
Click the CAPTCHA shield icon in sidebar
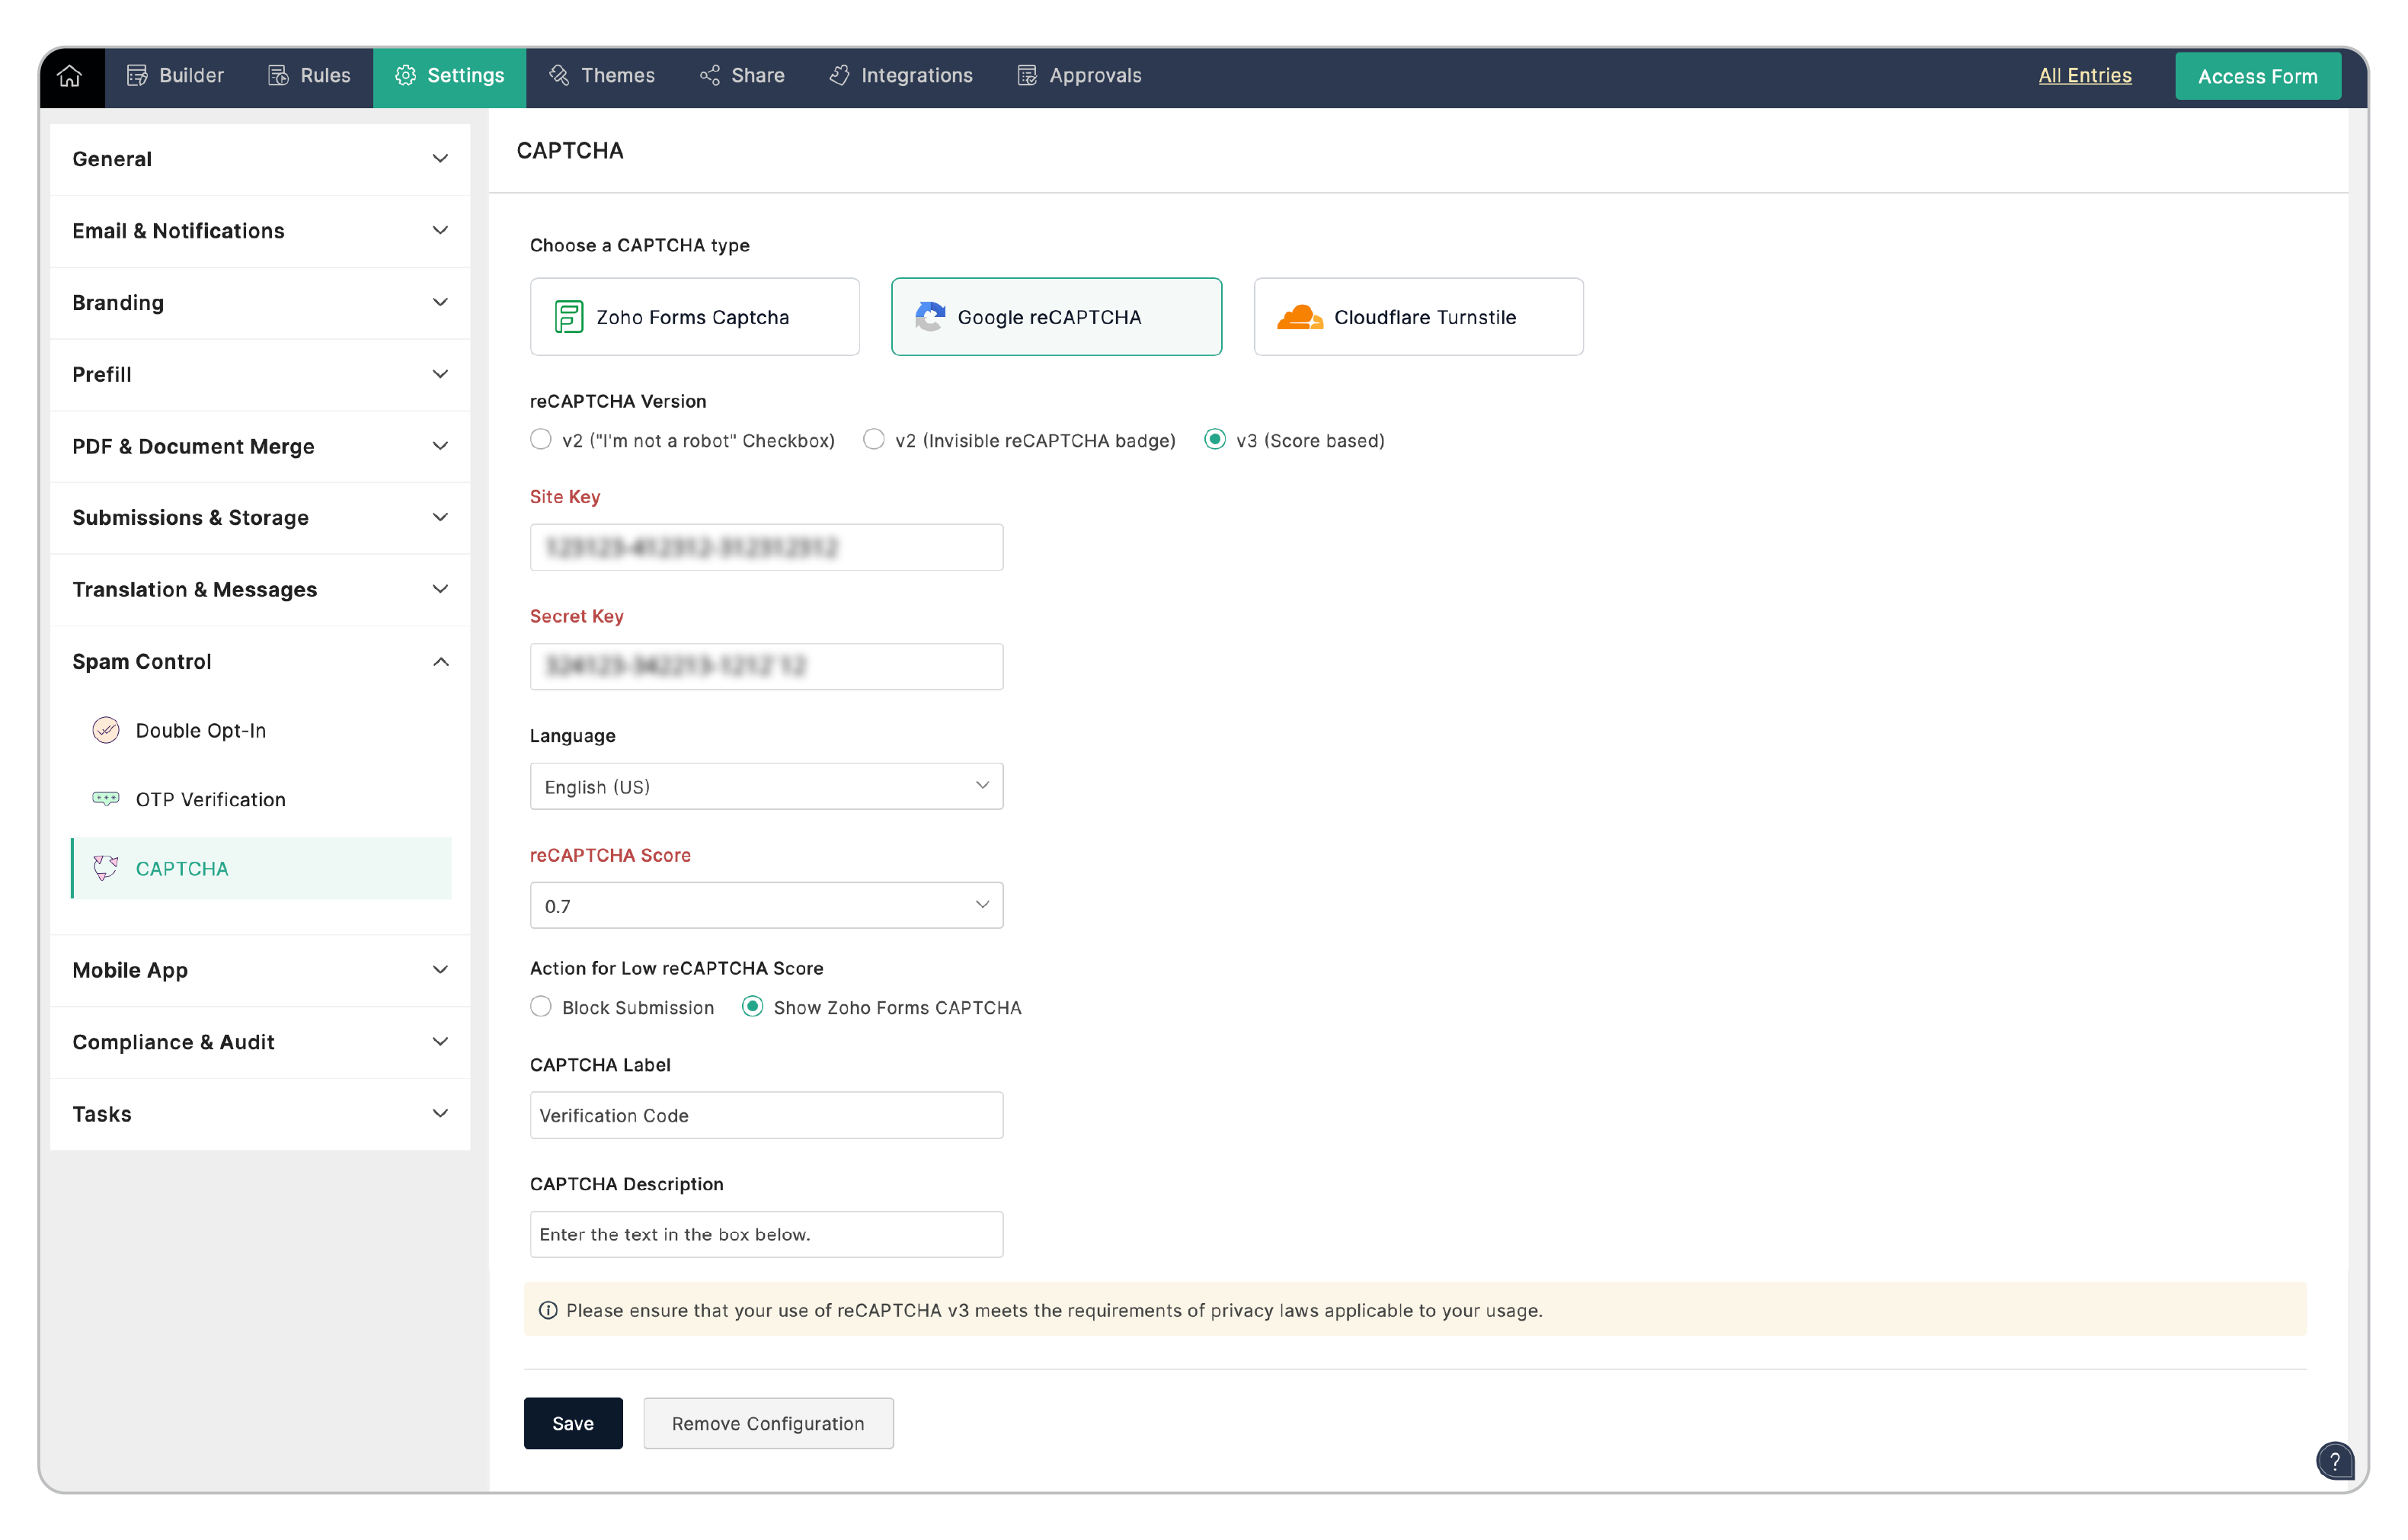click(x=105, y=868)
